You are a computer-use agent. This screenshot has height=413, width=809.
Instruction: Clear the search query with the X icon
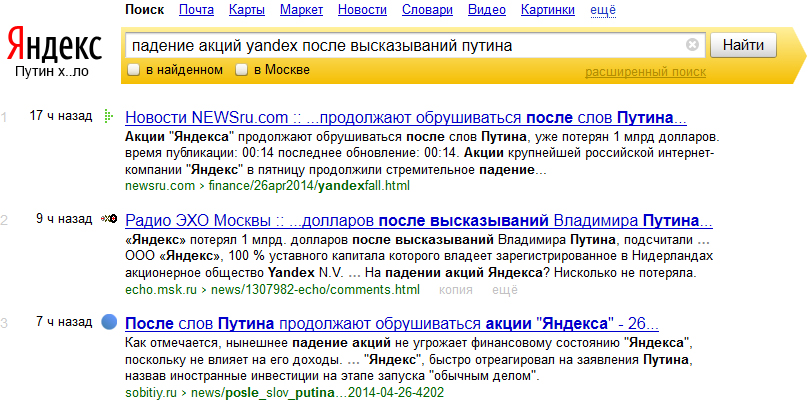[692, 45]
